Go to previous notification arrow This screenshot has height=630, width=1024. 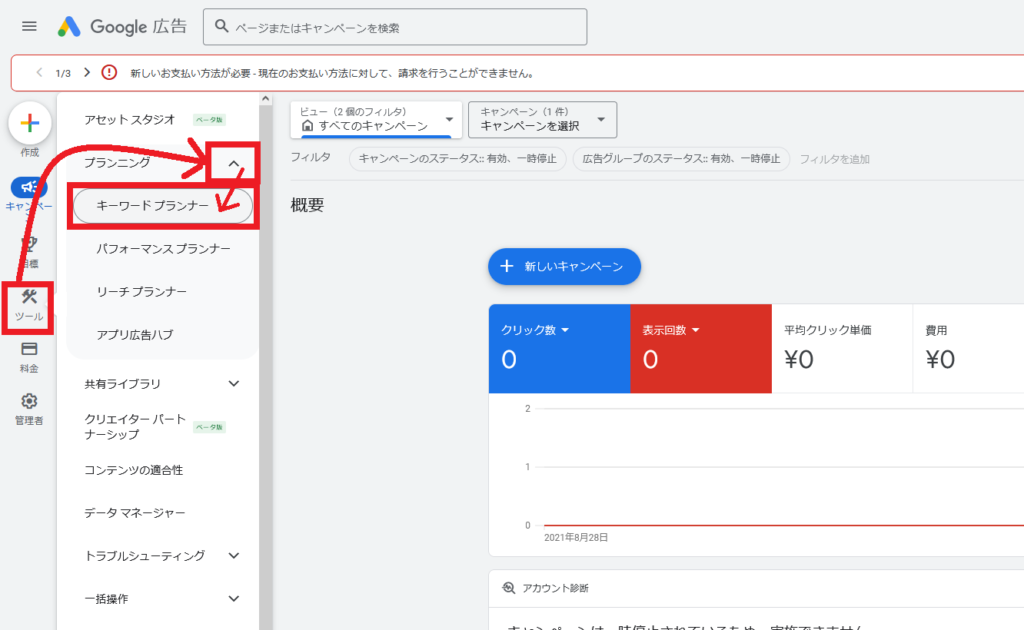point(39,73)
